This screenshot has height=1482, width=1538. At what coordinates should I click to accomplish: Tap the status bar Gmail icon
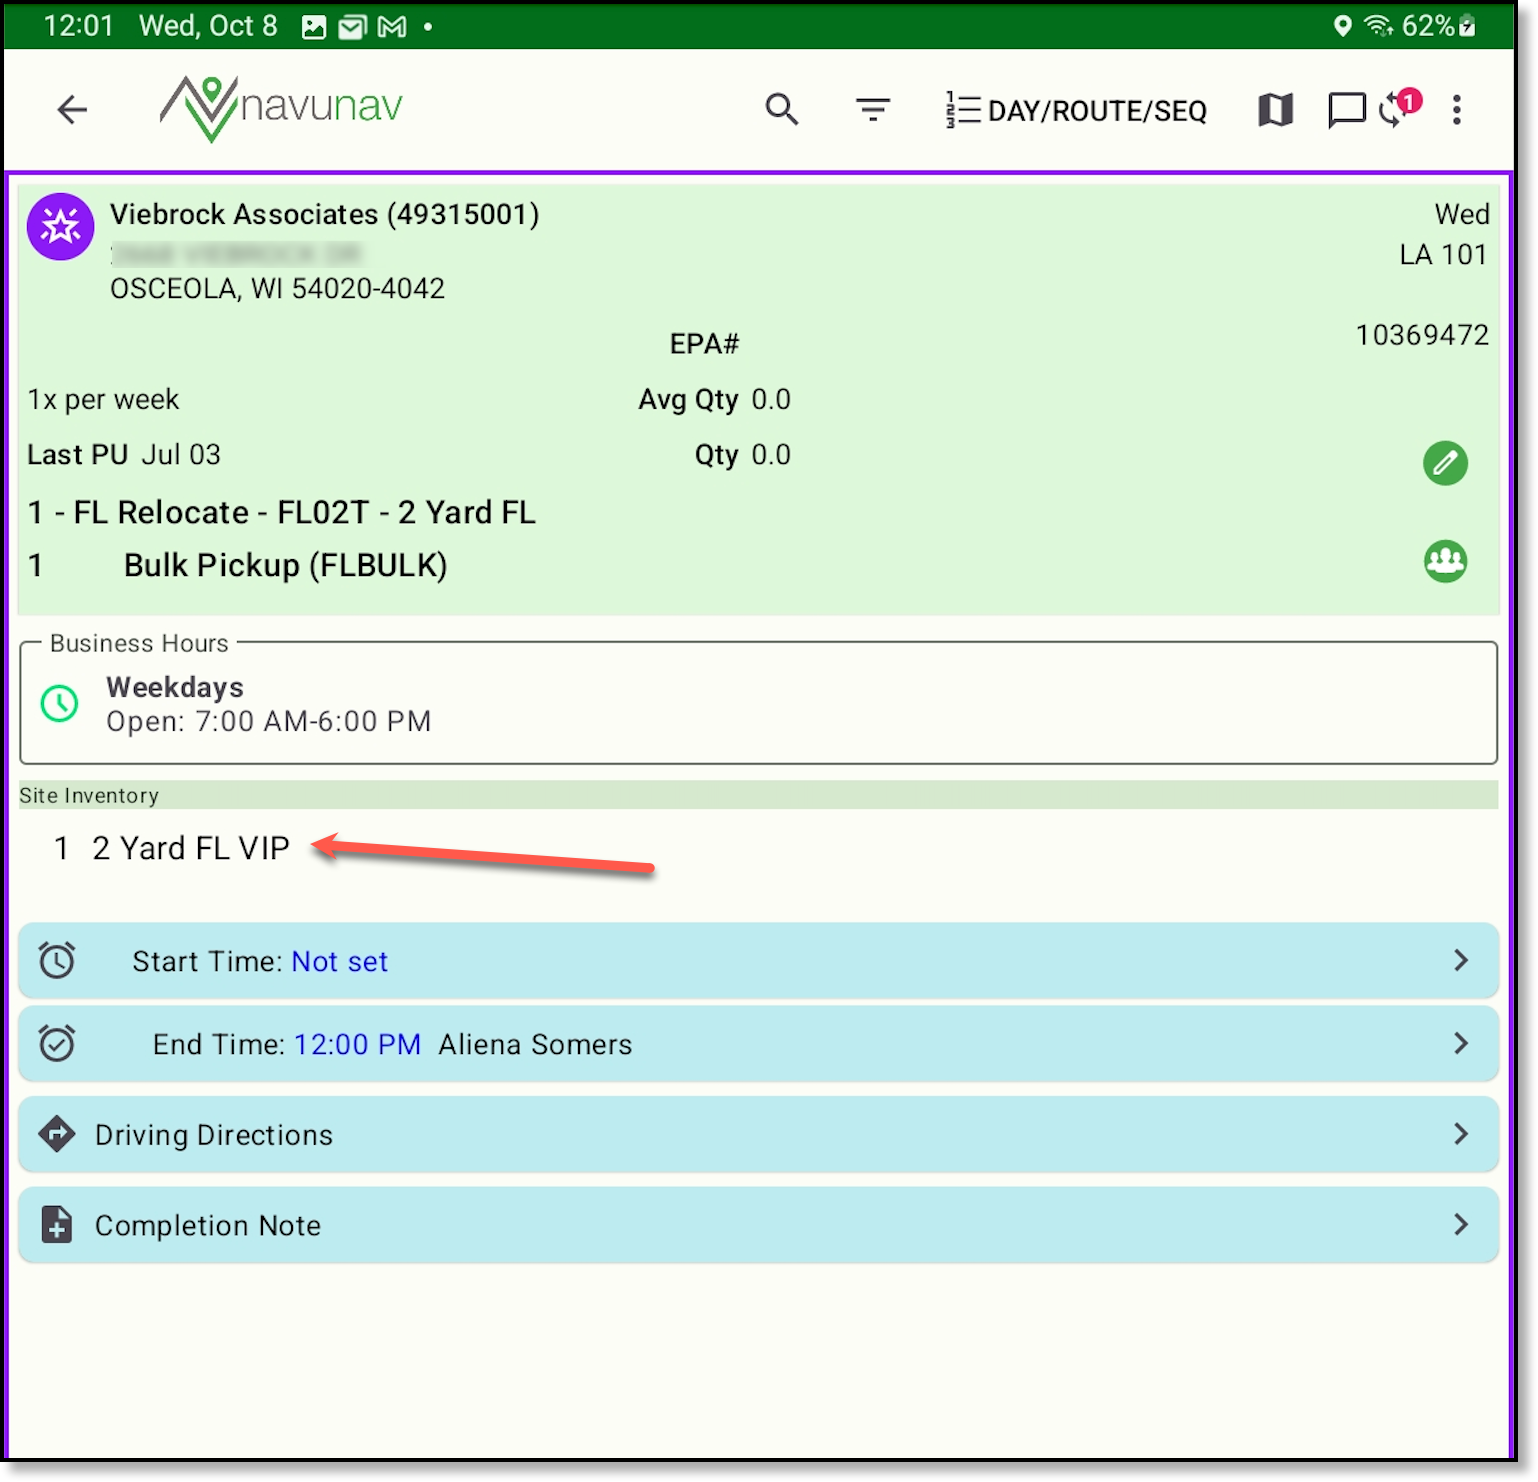pos(392,27)
